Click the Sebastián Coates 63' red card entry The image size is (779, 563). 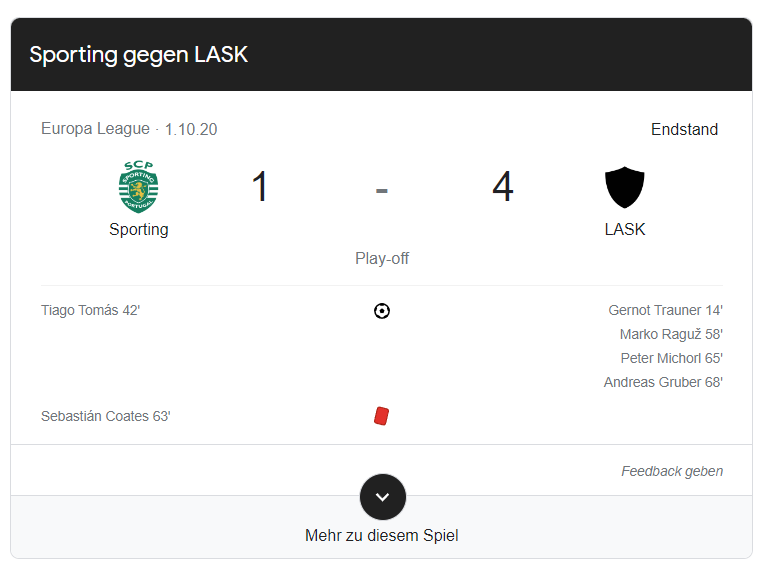(105, 416)
